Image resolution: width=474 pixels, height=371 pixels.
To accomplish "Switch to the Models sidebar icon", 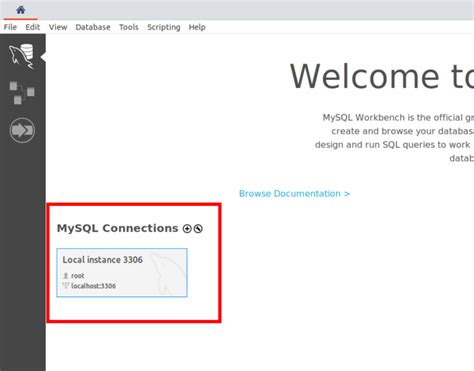I will (22, 92).
